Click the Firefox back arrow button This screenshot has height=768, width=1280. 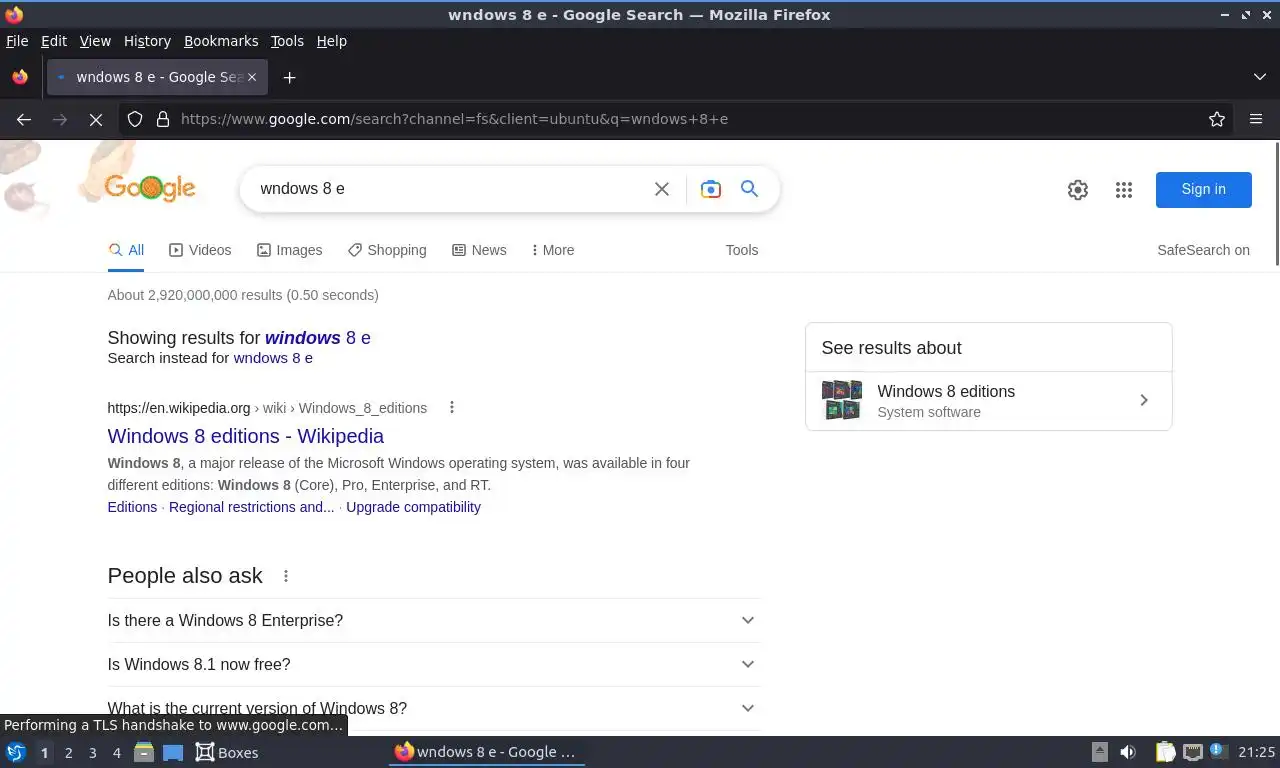pos(24,119)
